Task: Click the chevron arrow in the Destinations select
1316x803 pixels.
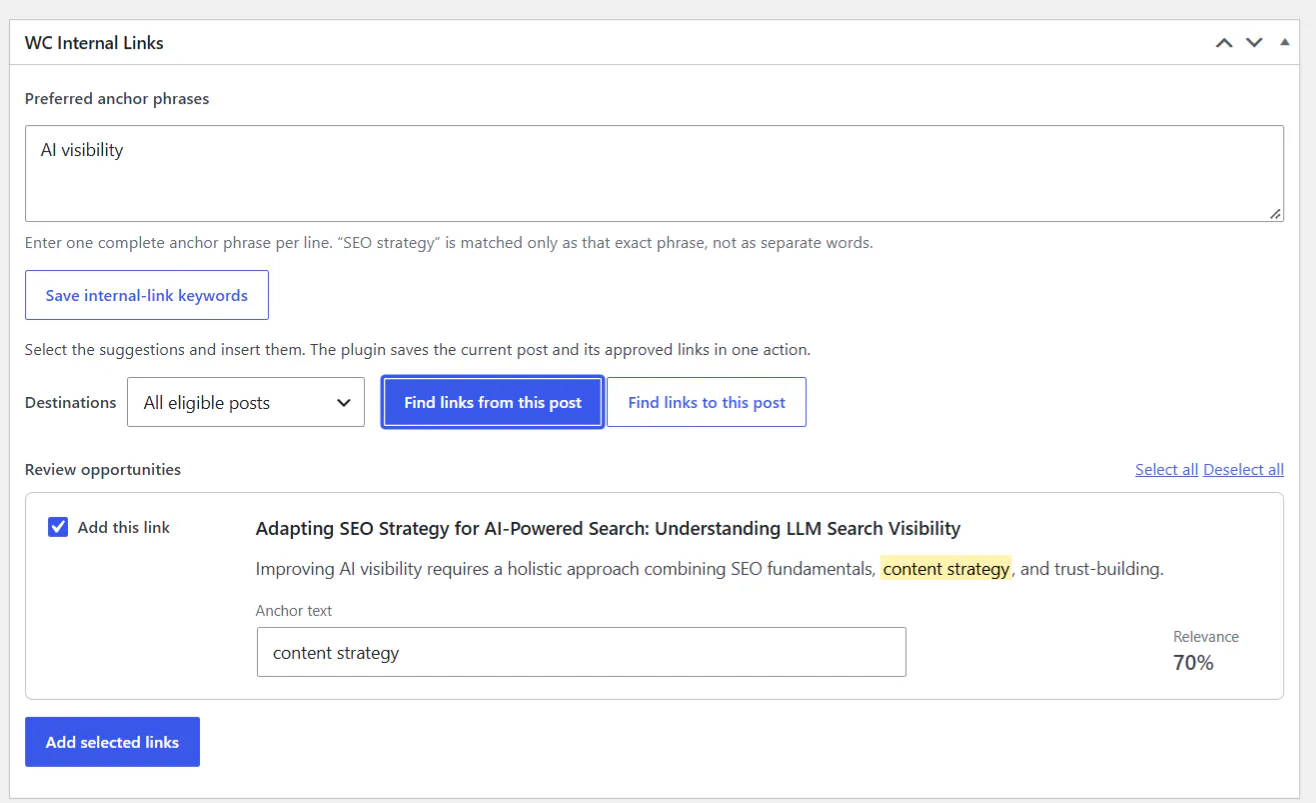Action: tap(344, 403)
